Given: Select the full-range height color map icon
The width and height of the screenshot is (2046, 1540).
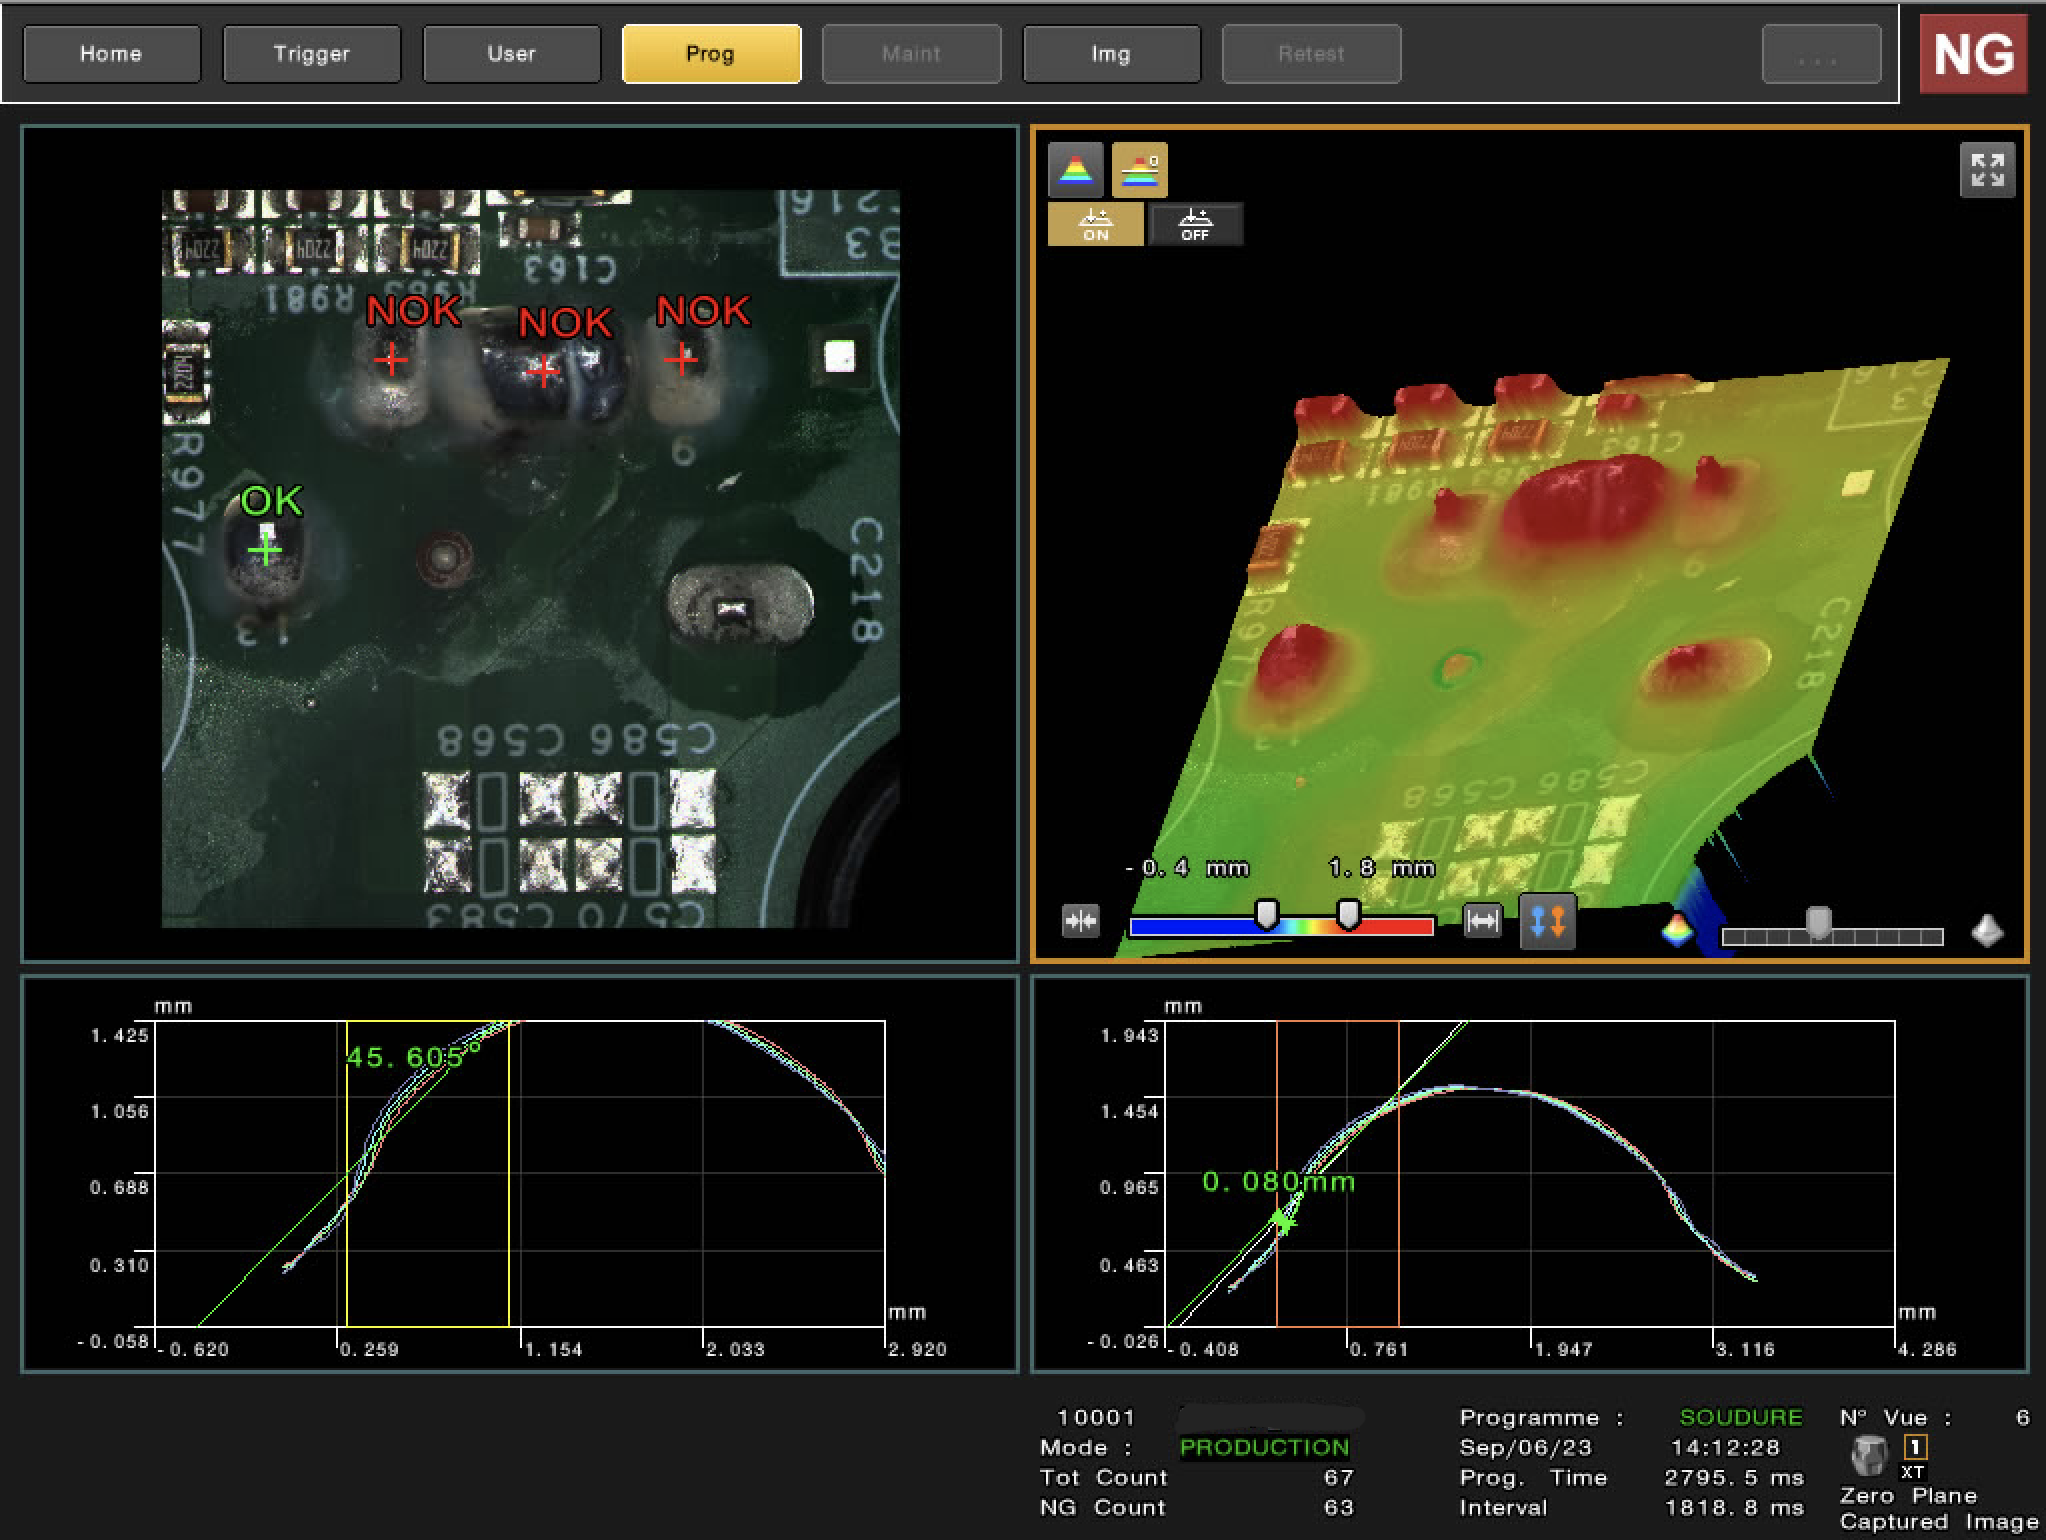Looking at the screenshot, I should point(1075,169).
